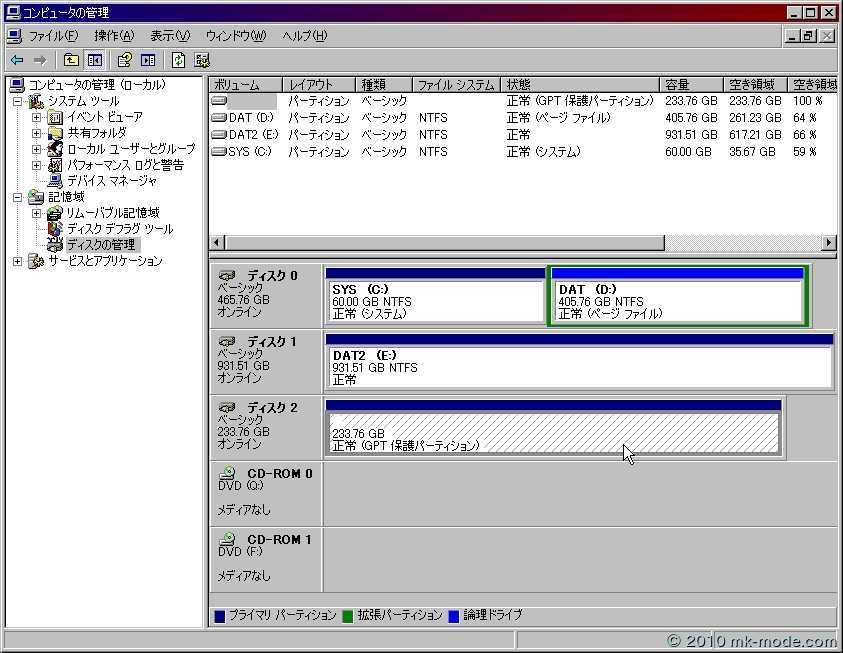Click the ファイル システム column header
843x653 pixels.
click(x=455, y=85)
